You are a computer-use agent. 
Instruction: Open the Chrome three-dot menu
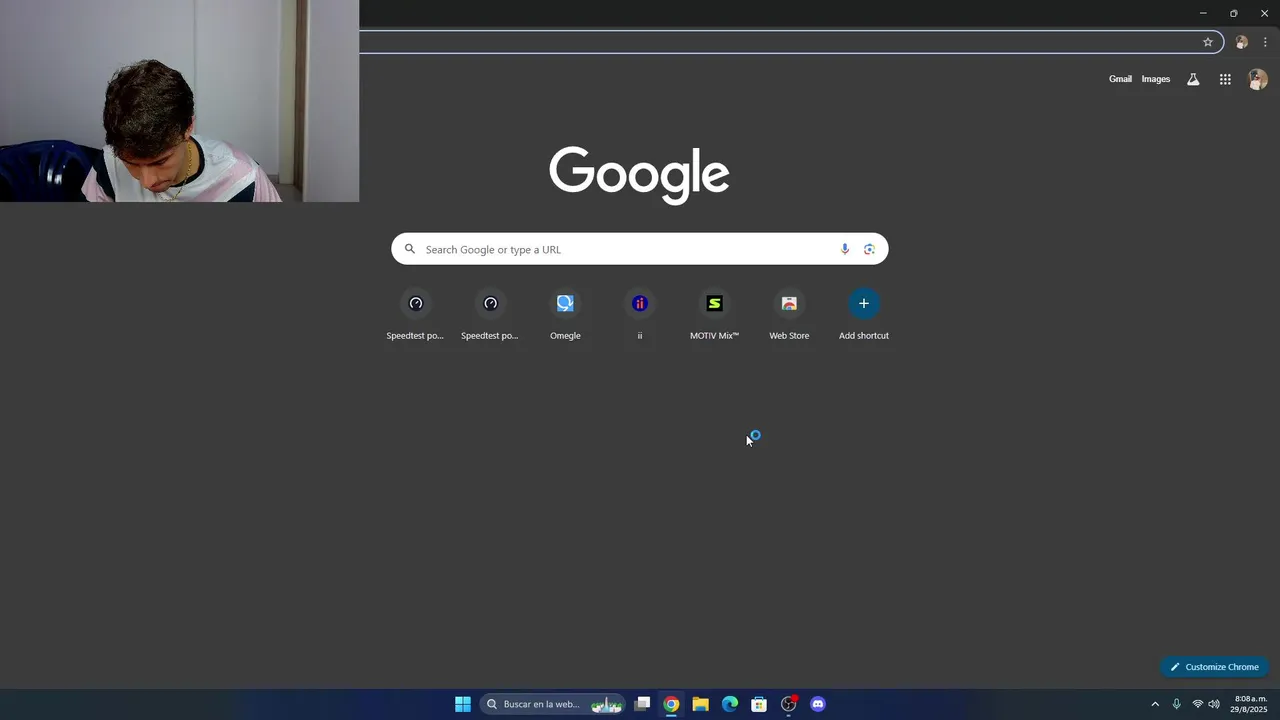(1265, 42)
